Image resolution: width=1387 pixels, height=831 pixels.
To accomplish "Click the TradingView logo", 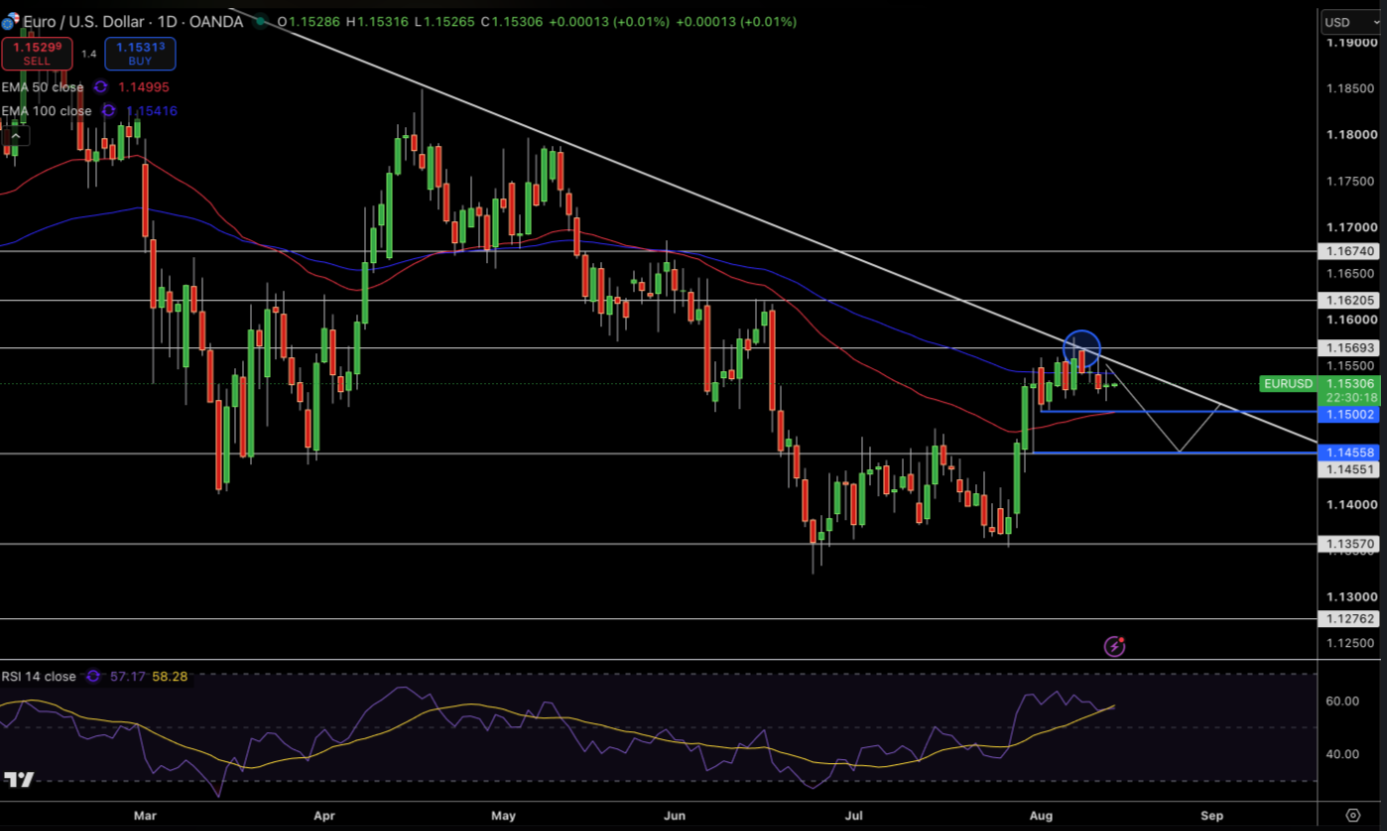I will click(19, 779).
